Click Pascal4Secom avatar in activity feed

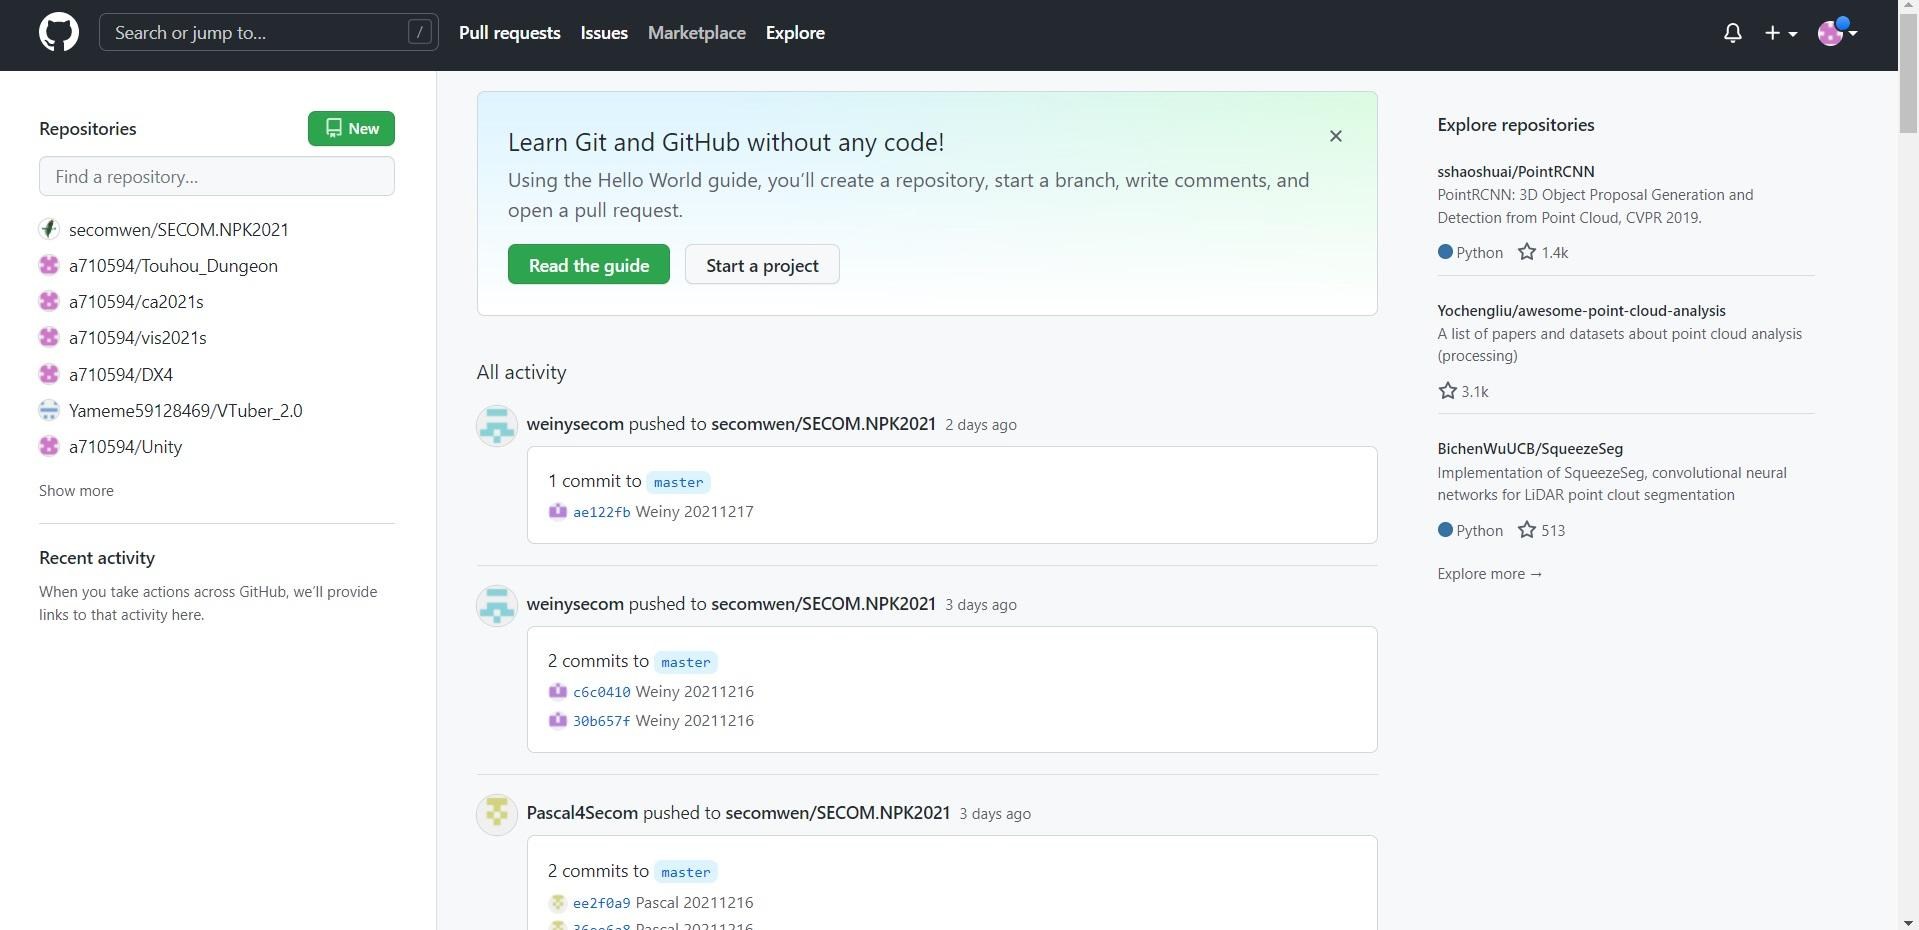pyautogui.click(x=497, y=814)
